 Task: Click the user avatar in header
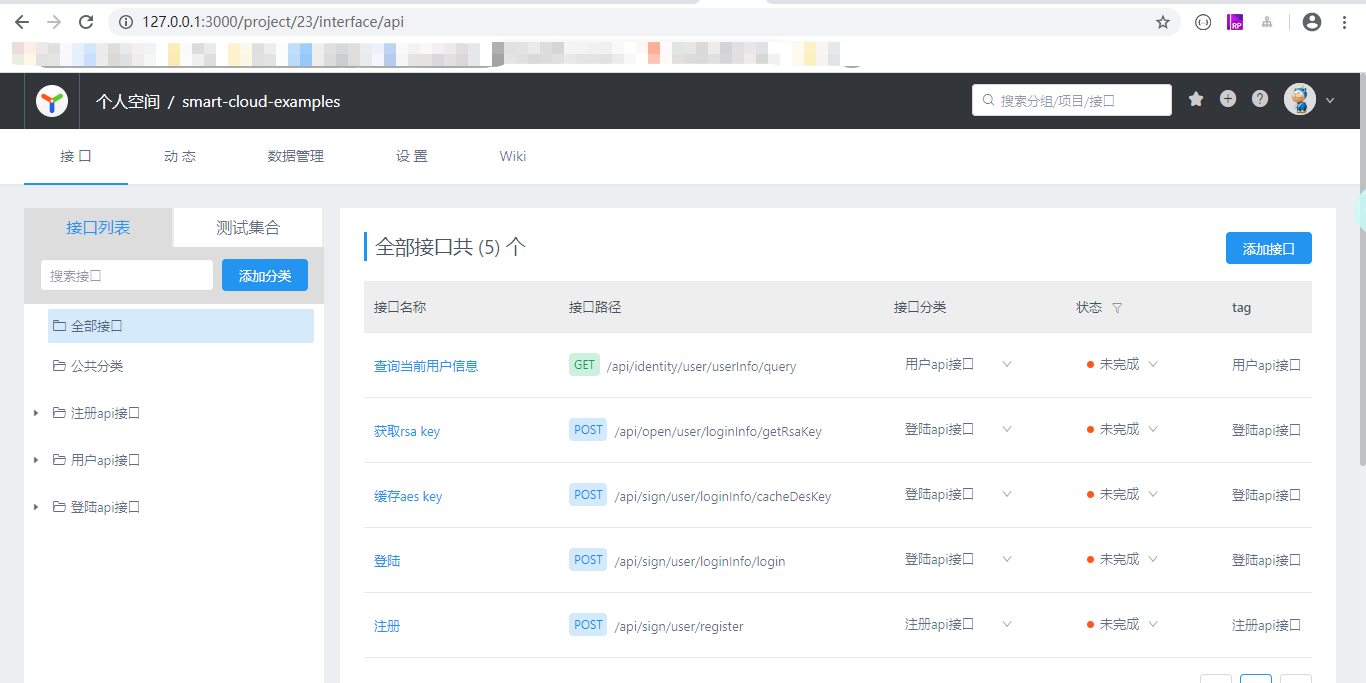(1300, 99)
